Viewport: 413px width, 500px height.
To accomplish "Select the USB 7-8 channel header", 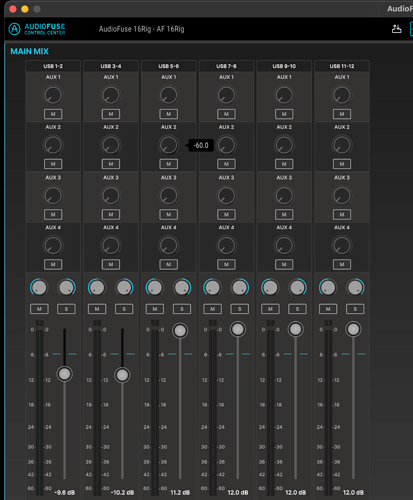I will [x=226, y=66].
